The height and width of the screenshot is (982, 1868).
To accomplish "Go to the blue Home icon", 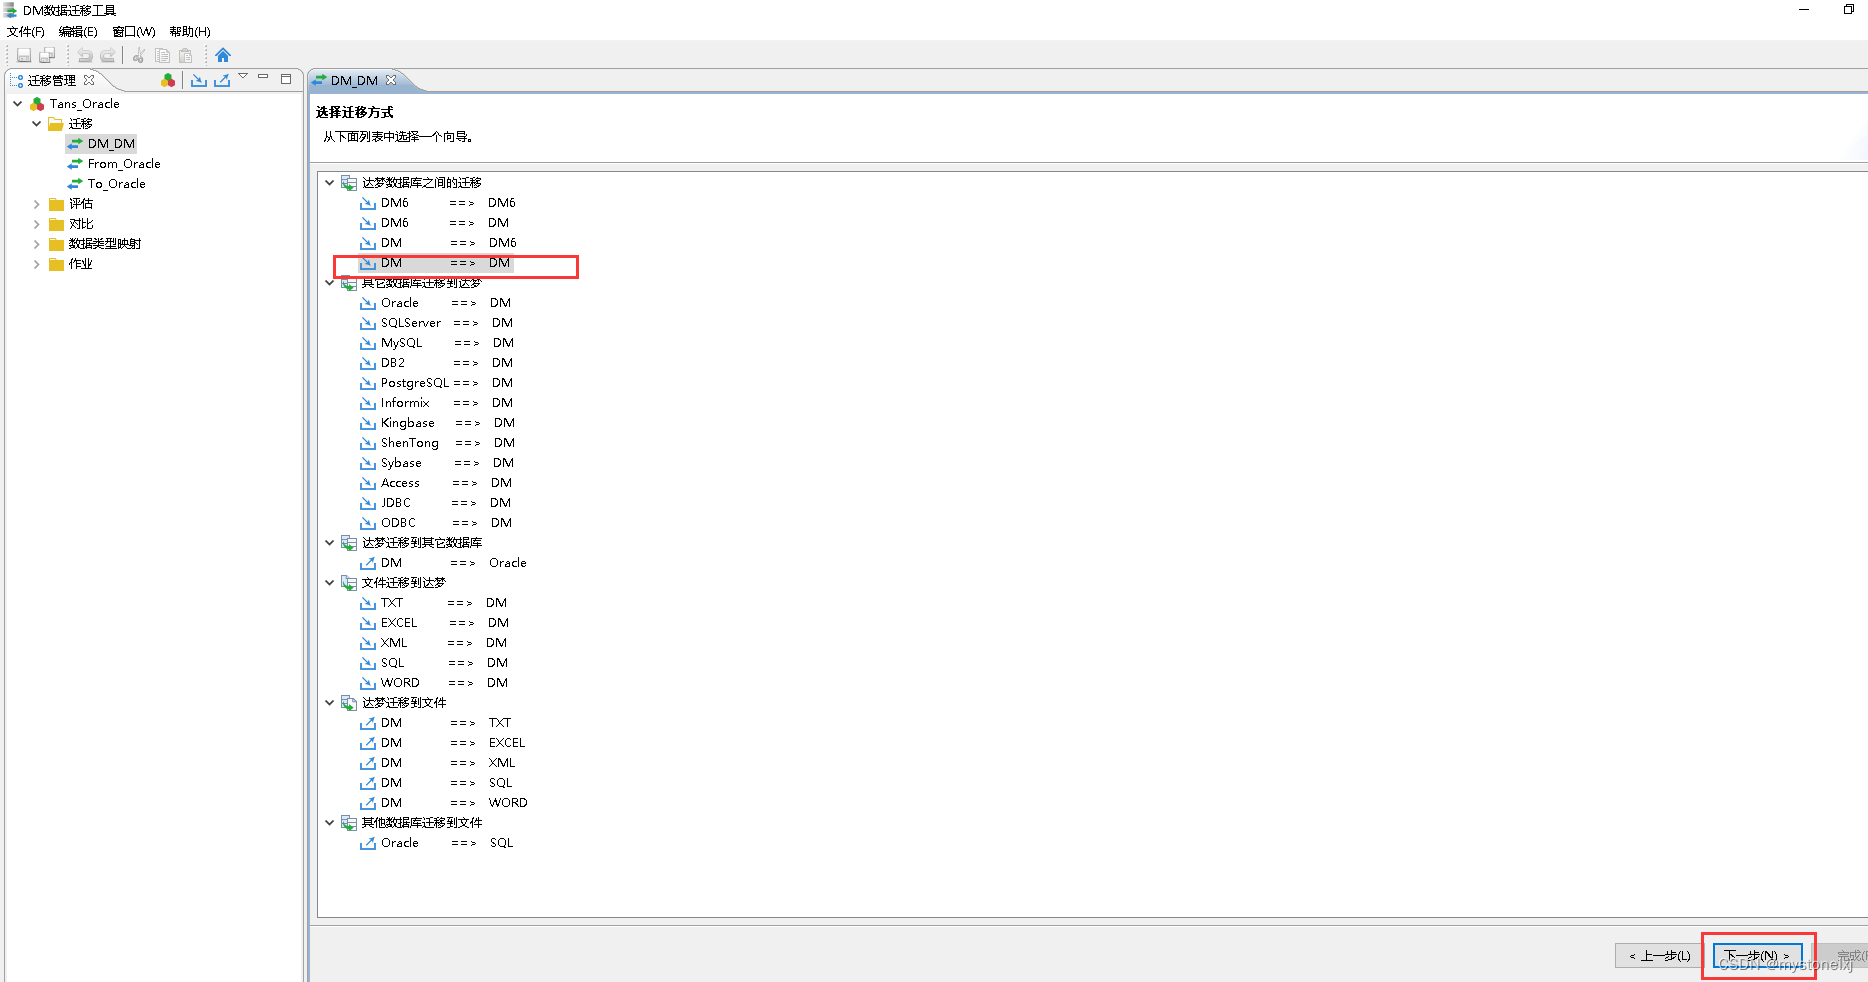I will point(223,55).
